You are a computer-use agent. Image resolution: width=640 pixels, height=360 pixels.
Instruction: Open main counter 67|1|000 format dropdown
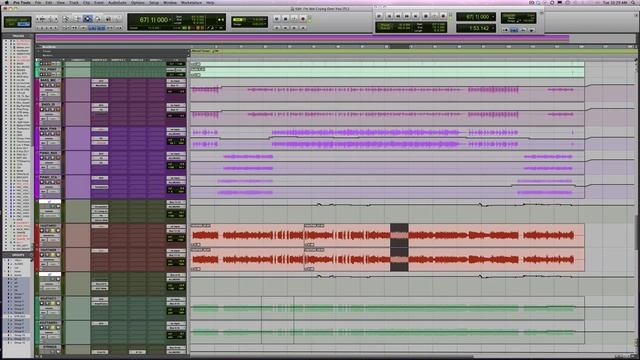(x=171, y=19)
